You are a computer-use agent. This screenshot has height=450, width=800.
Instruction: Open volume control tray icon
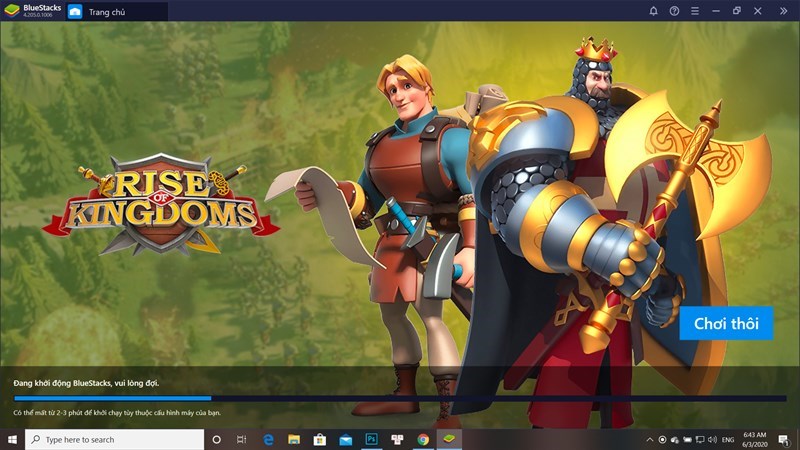[x=713, y=439]
